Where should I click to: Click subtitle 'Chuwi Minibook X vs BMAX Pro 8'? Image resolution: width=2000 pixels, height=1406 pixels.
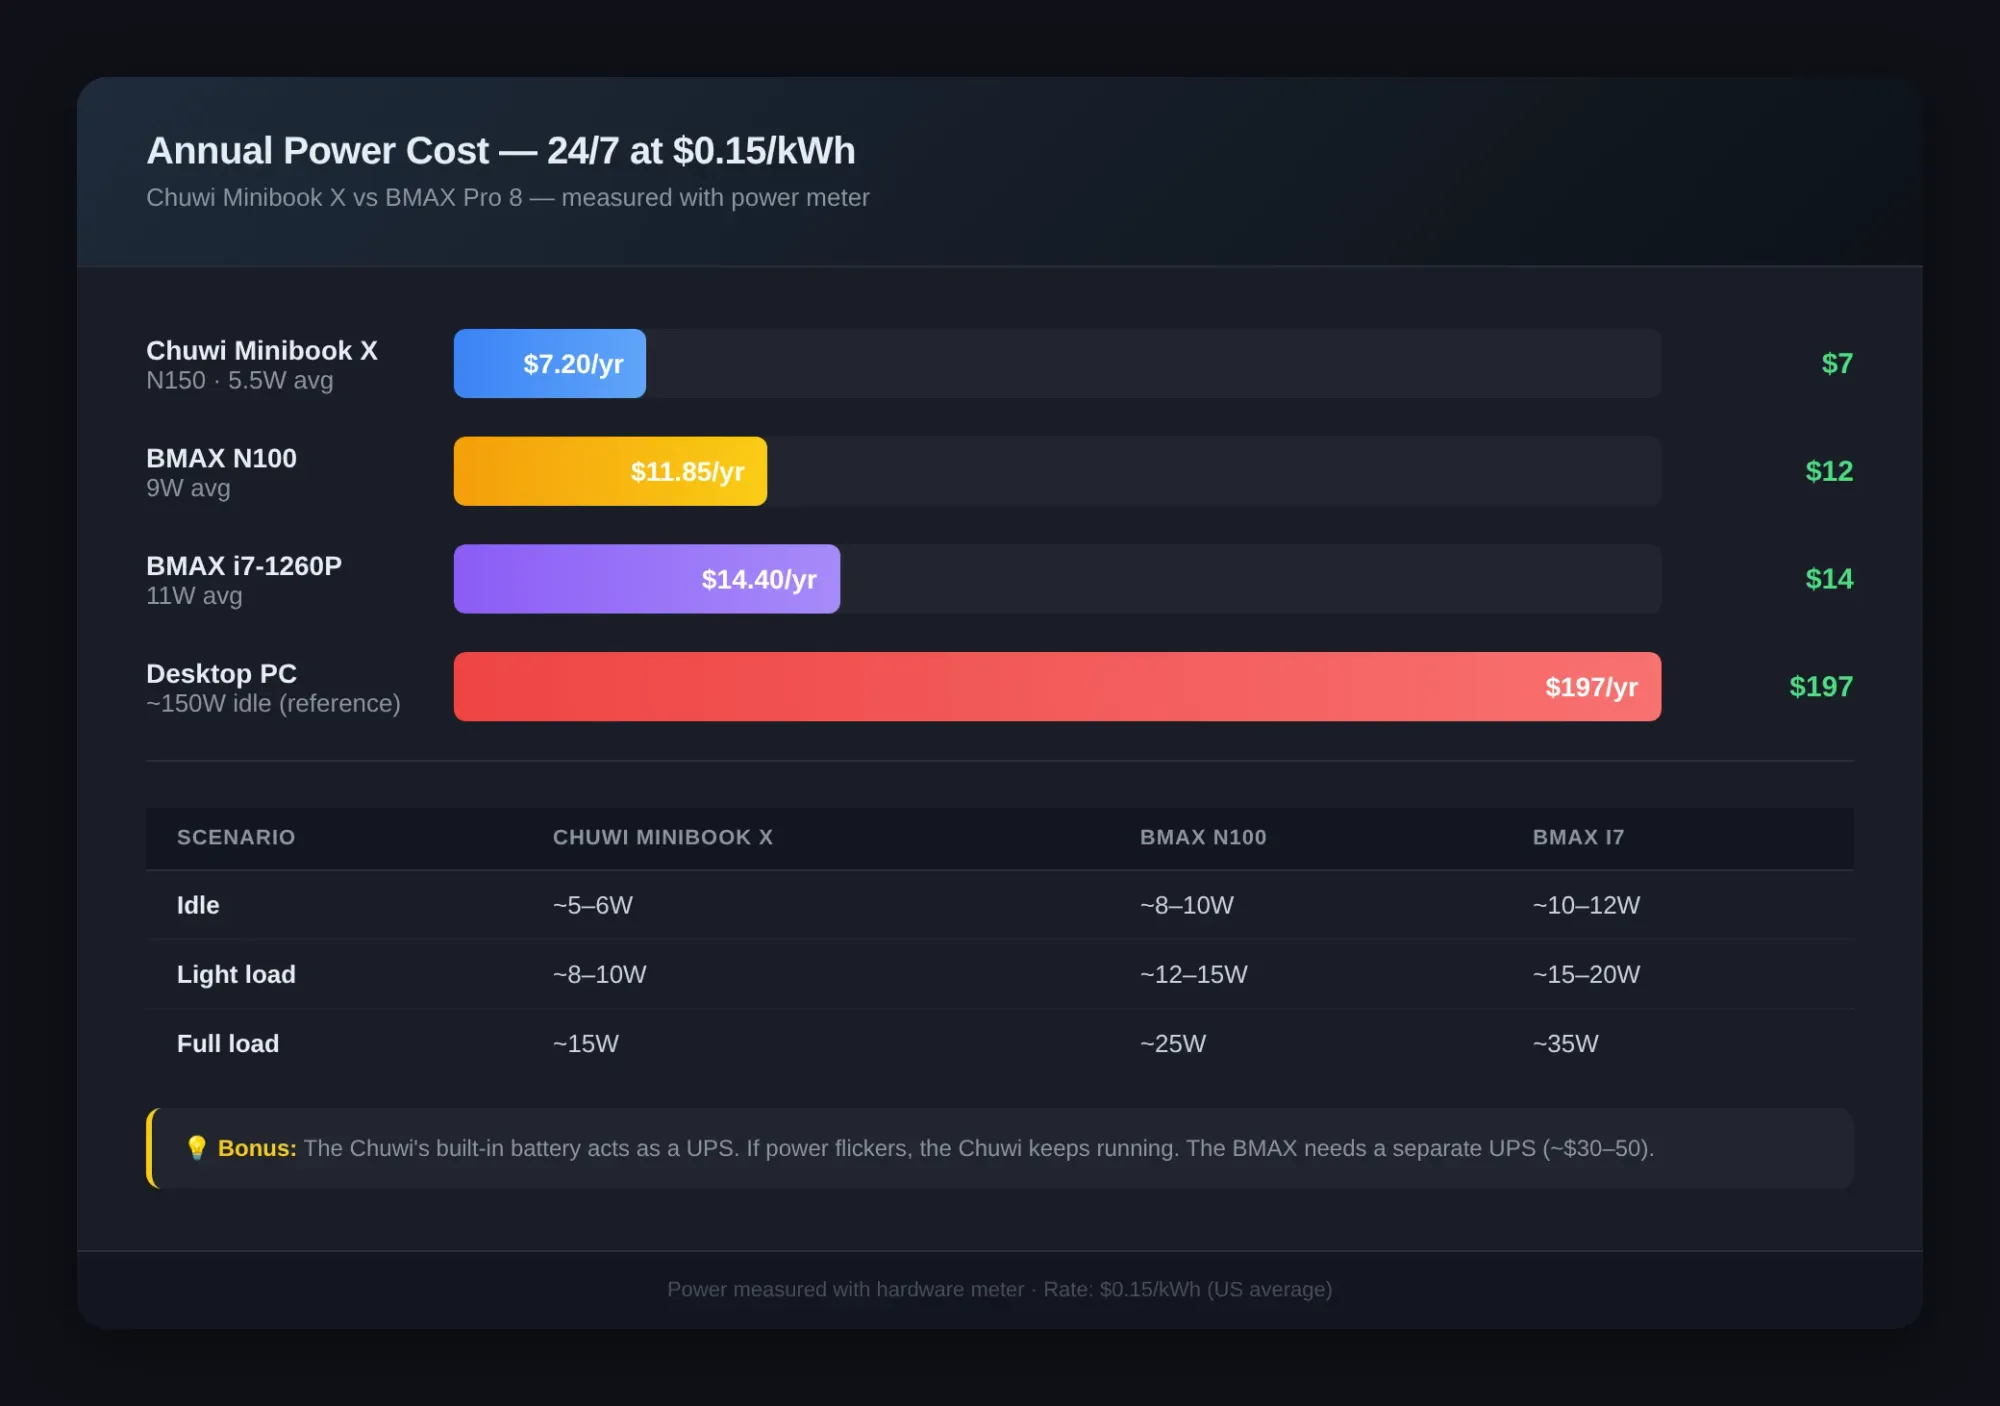coord(334,198)
